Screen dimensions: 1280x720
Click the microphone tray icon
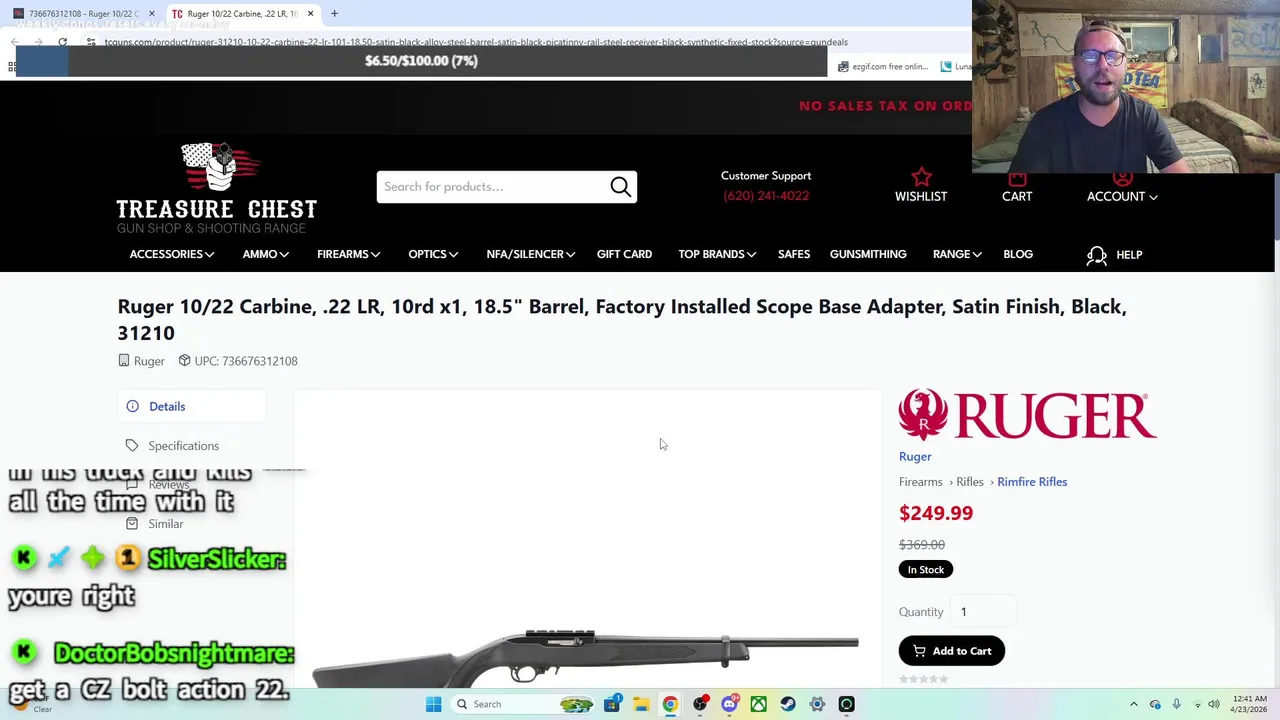pos(1176,704)
